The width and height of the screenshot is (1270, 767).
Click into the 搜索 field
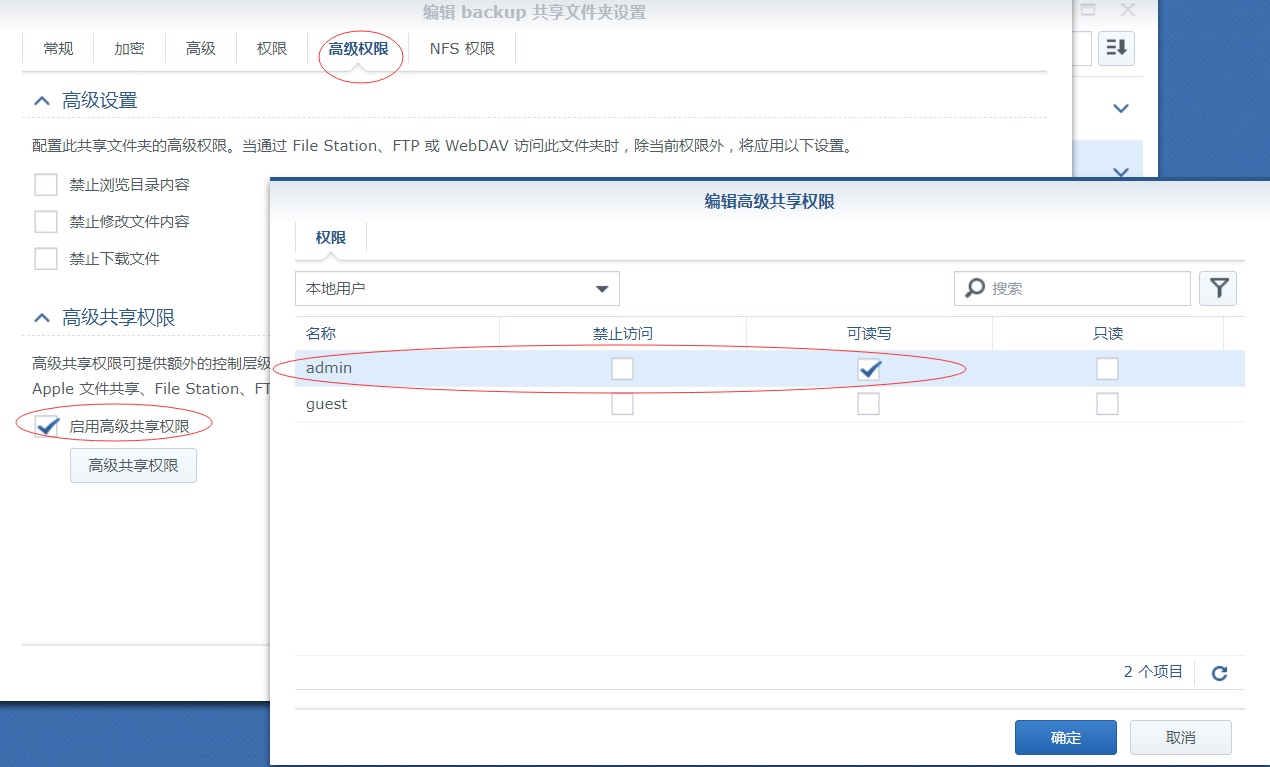(x=1072, y=288)
